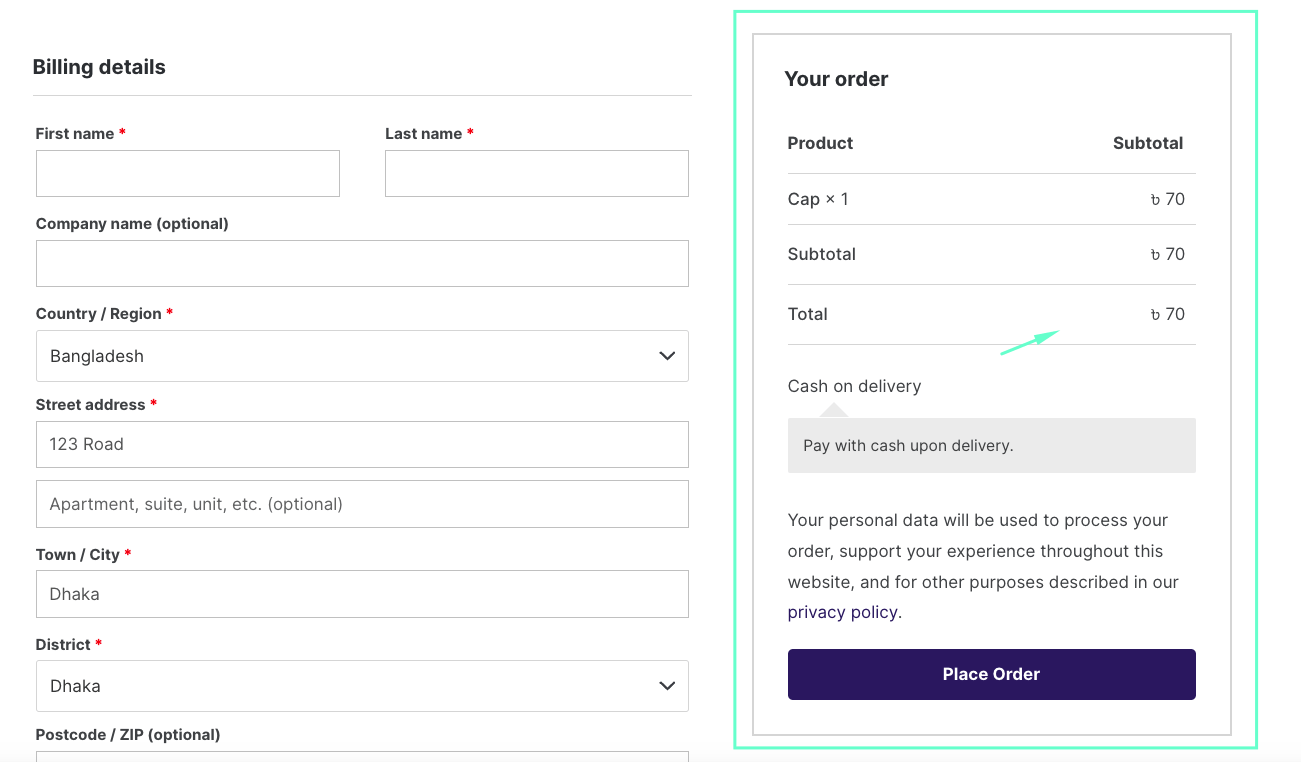The width and height of the screenshot is (1301, 762).
Task: Open the District selection dropdown
Action: (362, 686)
